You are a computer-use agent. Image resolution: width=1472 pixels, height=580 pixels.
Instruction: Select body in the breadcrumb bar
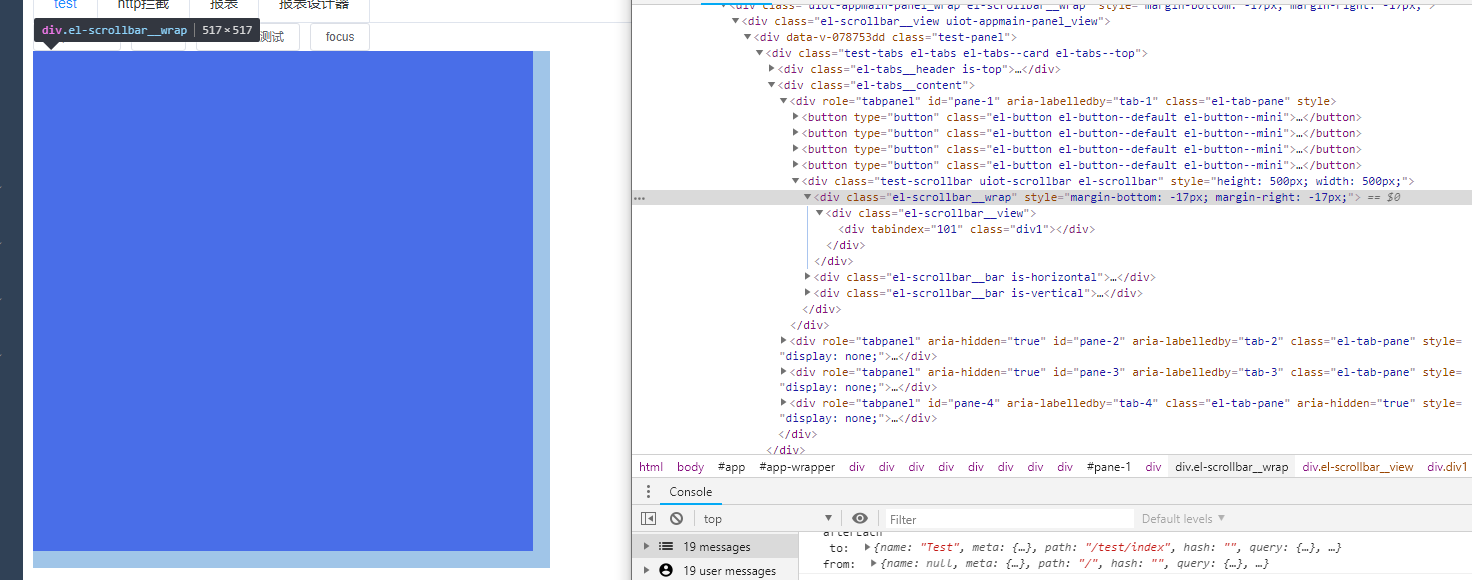click(690, 467)
